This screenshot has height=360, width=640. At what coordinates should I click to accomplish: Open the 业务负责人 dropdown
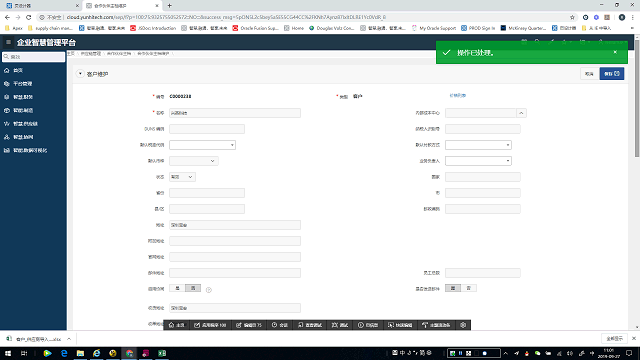[x=478, y=161]
